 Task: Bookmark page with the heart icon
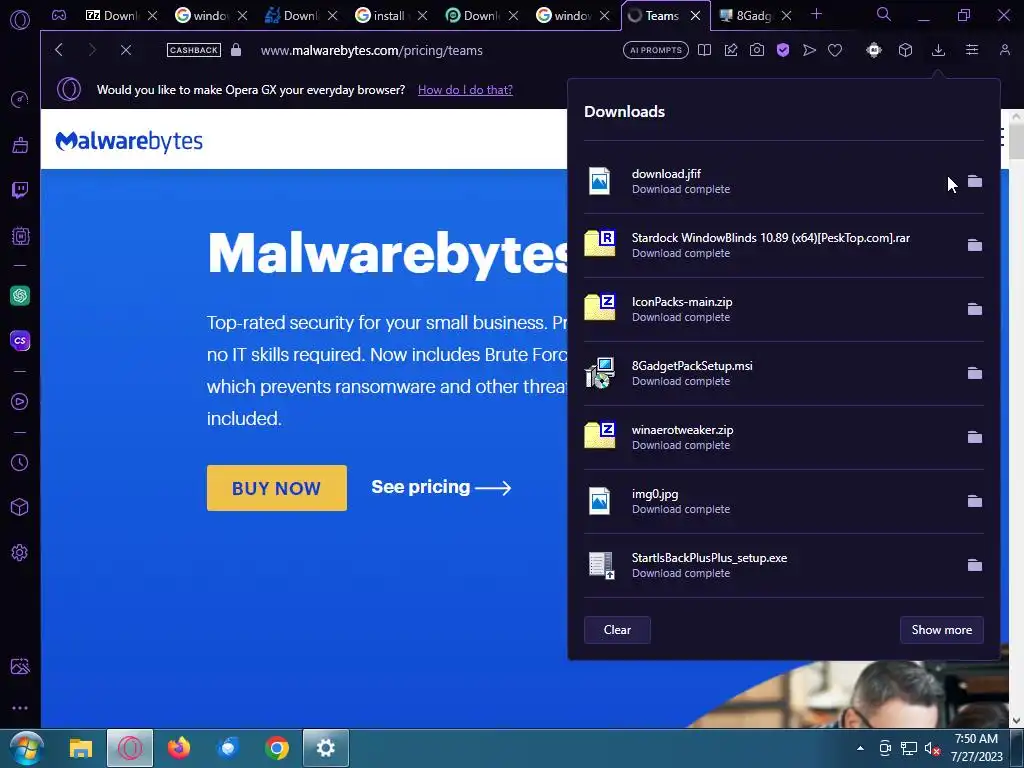[x=835, y=50]
